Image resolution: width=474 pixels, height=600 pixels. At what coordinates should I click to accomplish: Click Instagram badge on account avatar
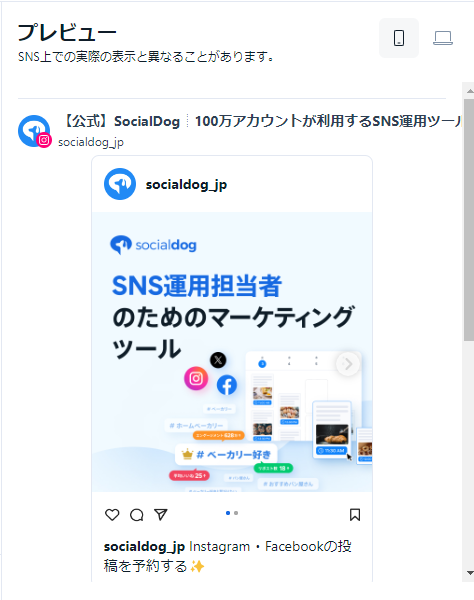(x=44, y=140)
